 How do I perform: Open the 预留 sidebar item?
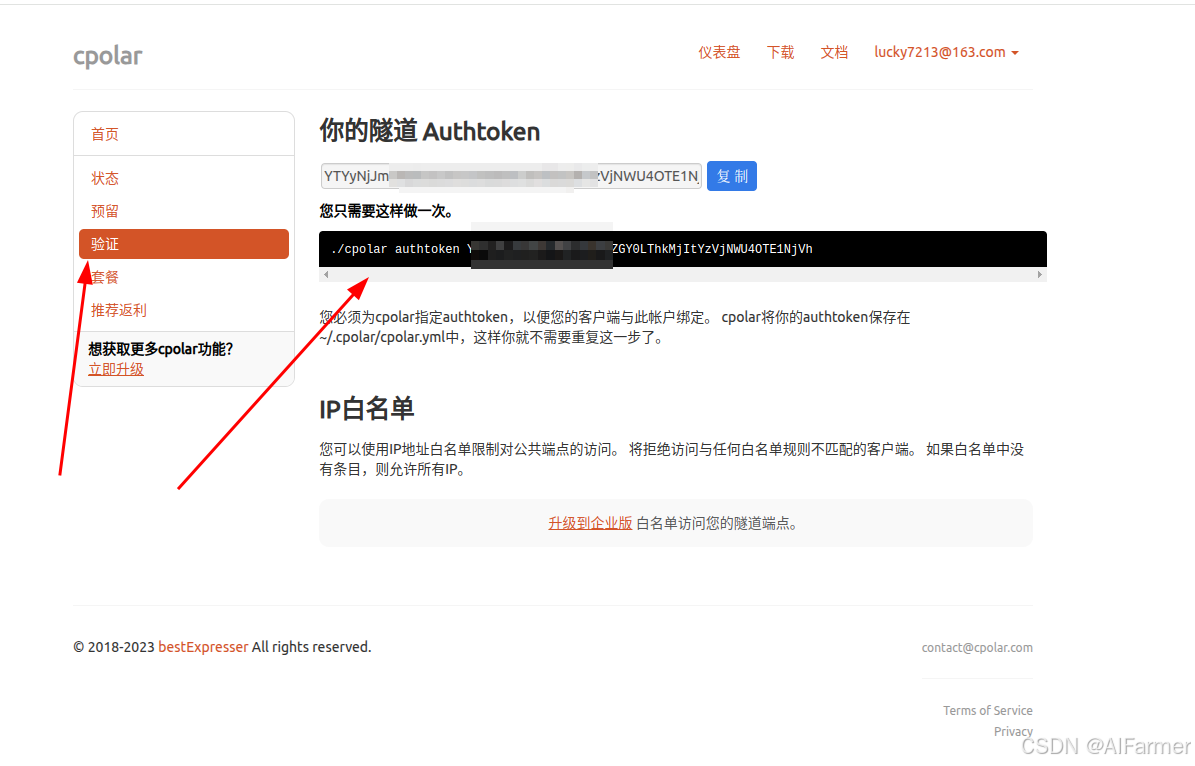(105, 211)
